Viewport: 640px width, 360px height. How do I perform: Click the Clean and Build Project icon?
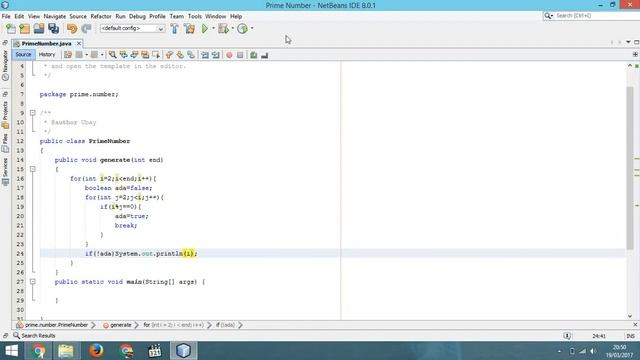tap(189, 29)
